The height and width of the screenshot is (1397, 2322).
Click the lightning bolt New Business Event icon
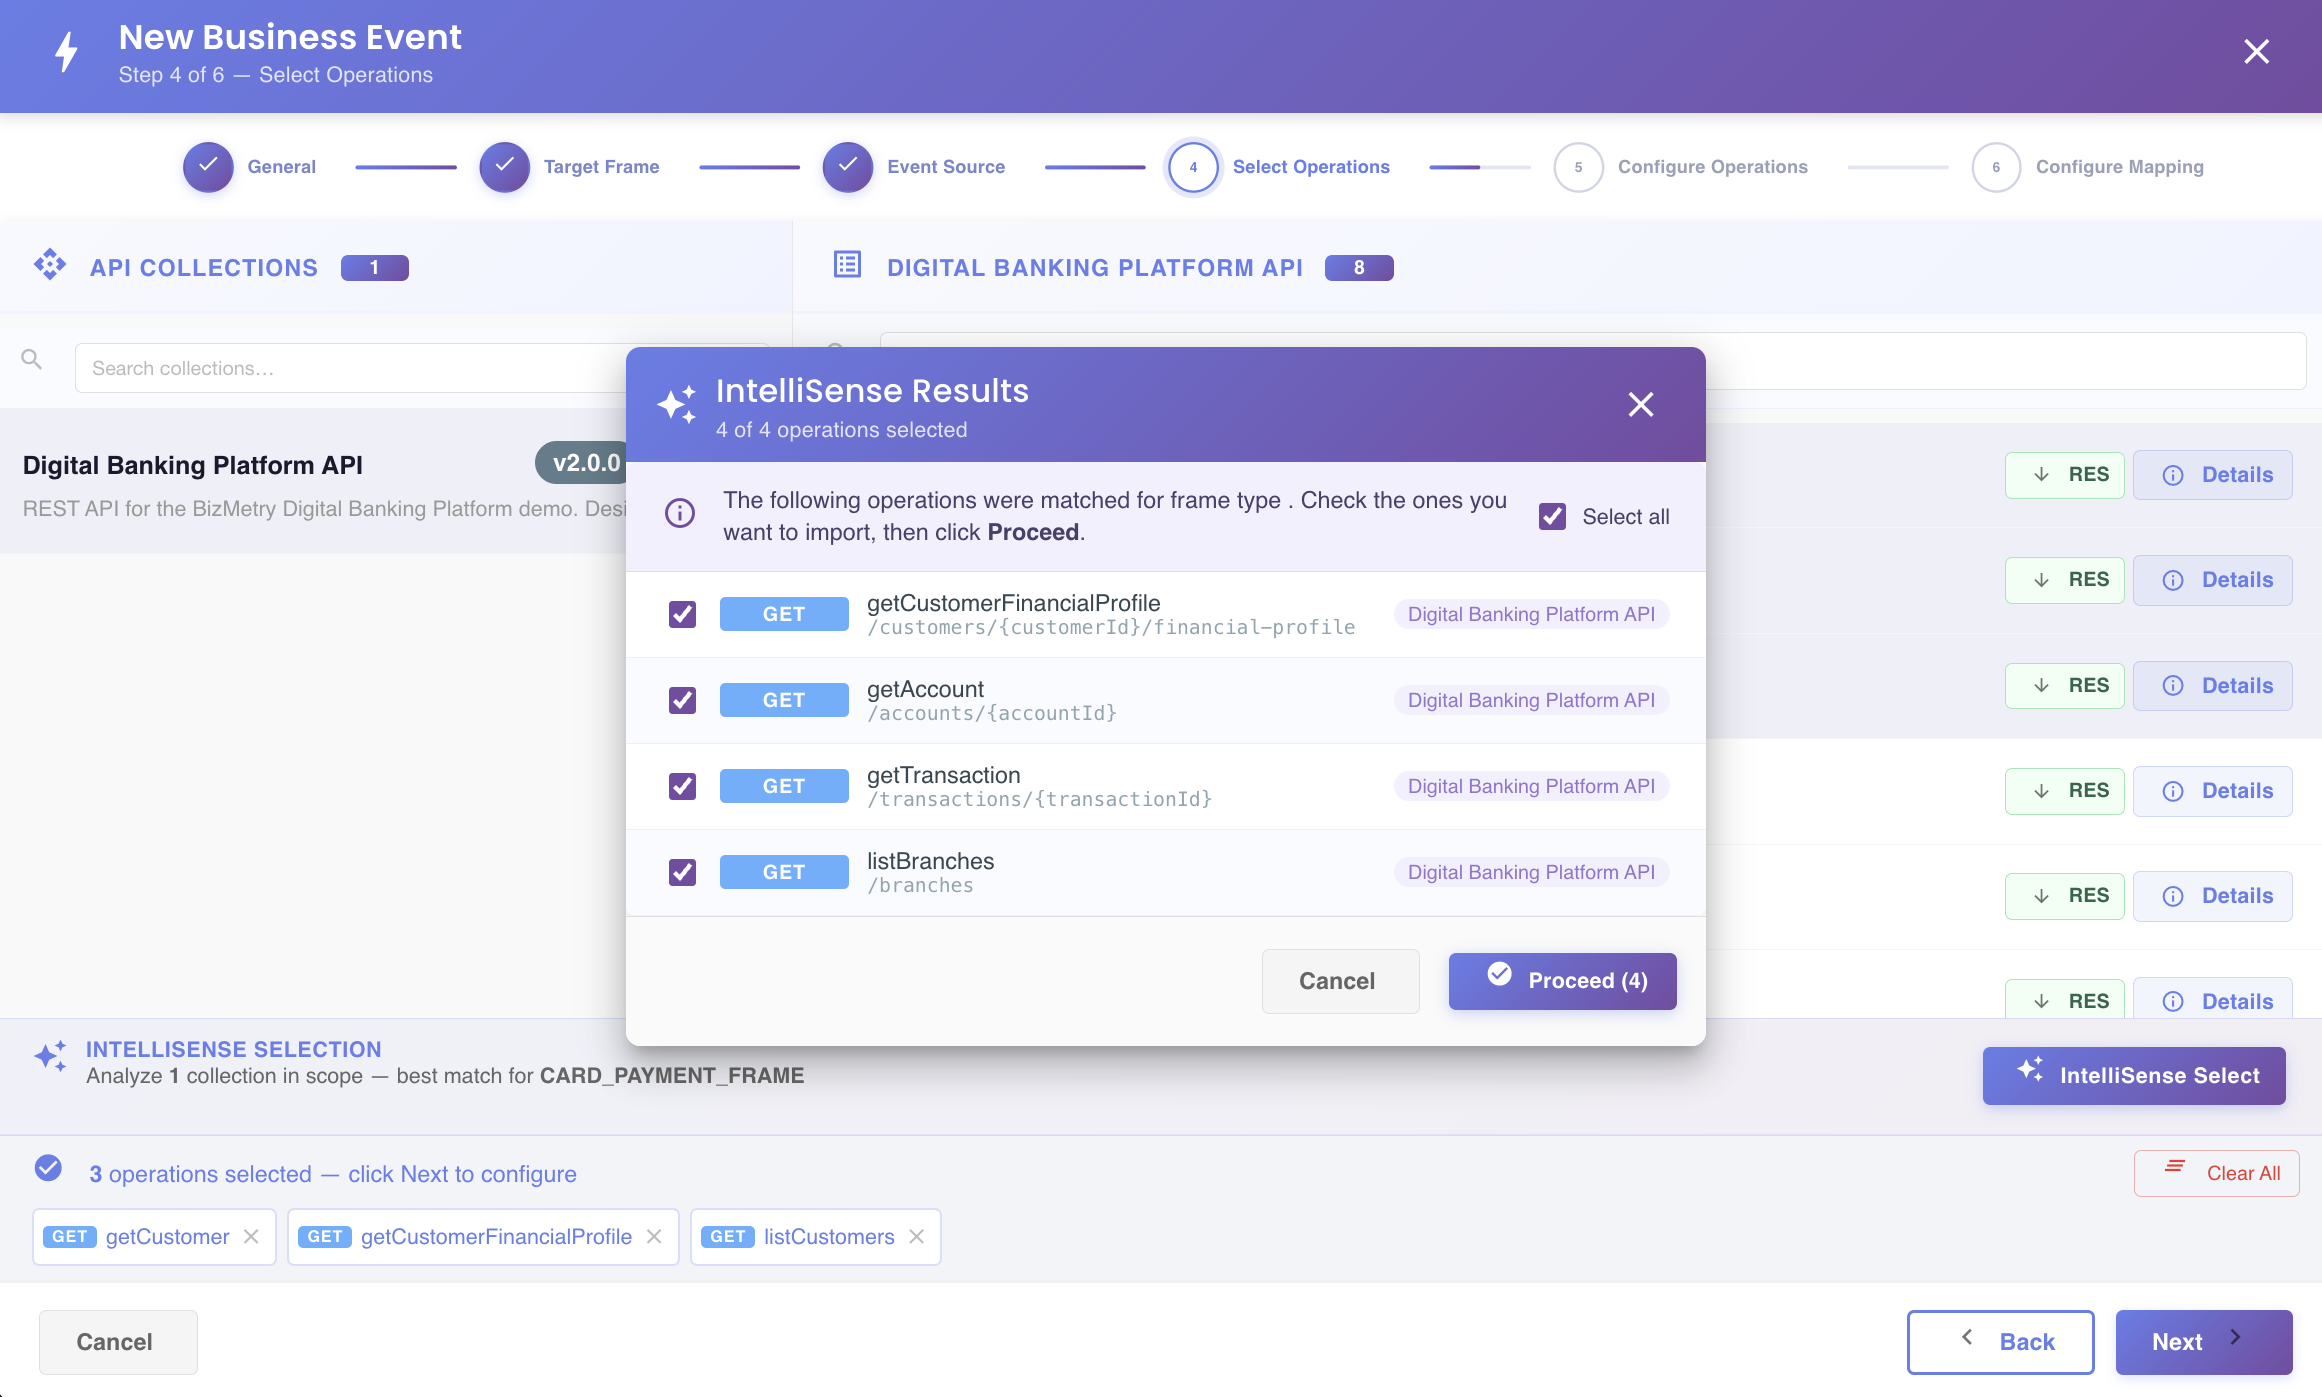pos(66,52)
